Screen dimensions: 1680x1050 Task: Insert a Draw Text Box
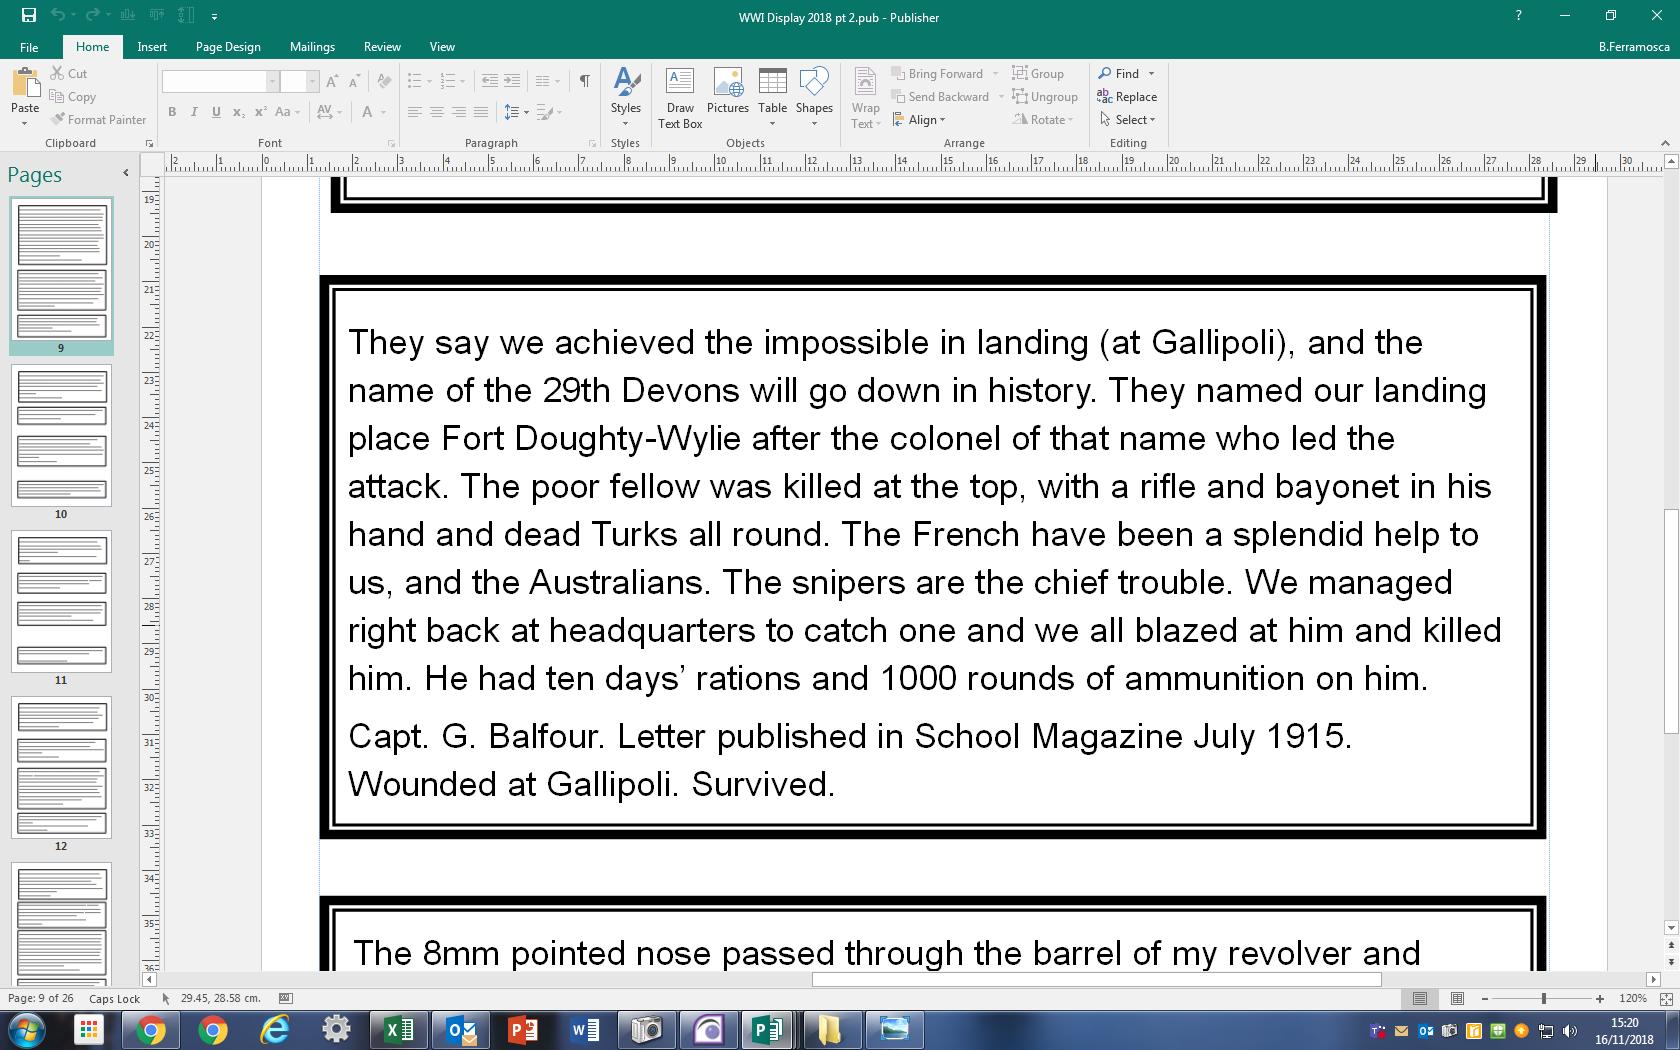pos(680,98)
